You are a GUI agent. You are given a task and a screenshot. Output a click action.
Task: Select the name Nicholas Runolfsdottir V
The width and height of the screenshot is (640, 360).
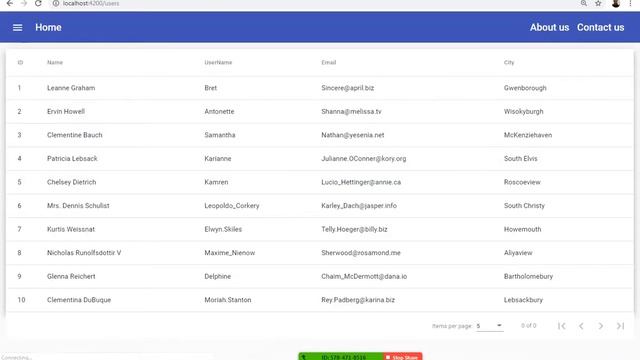point(84,253)
